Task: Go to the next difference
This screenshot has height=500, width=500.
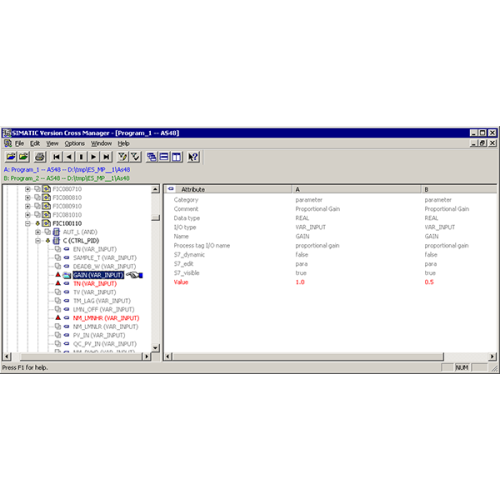Action: pos(94,157)
